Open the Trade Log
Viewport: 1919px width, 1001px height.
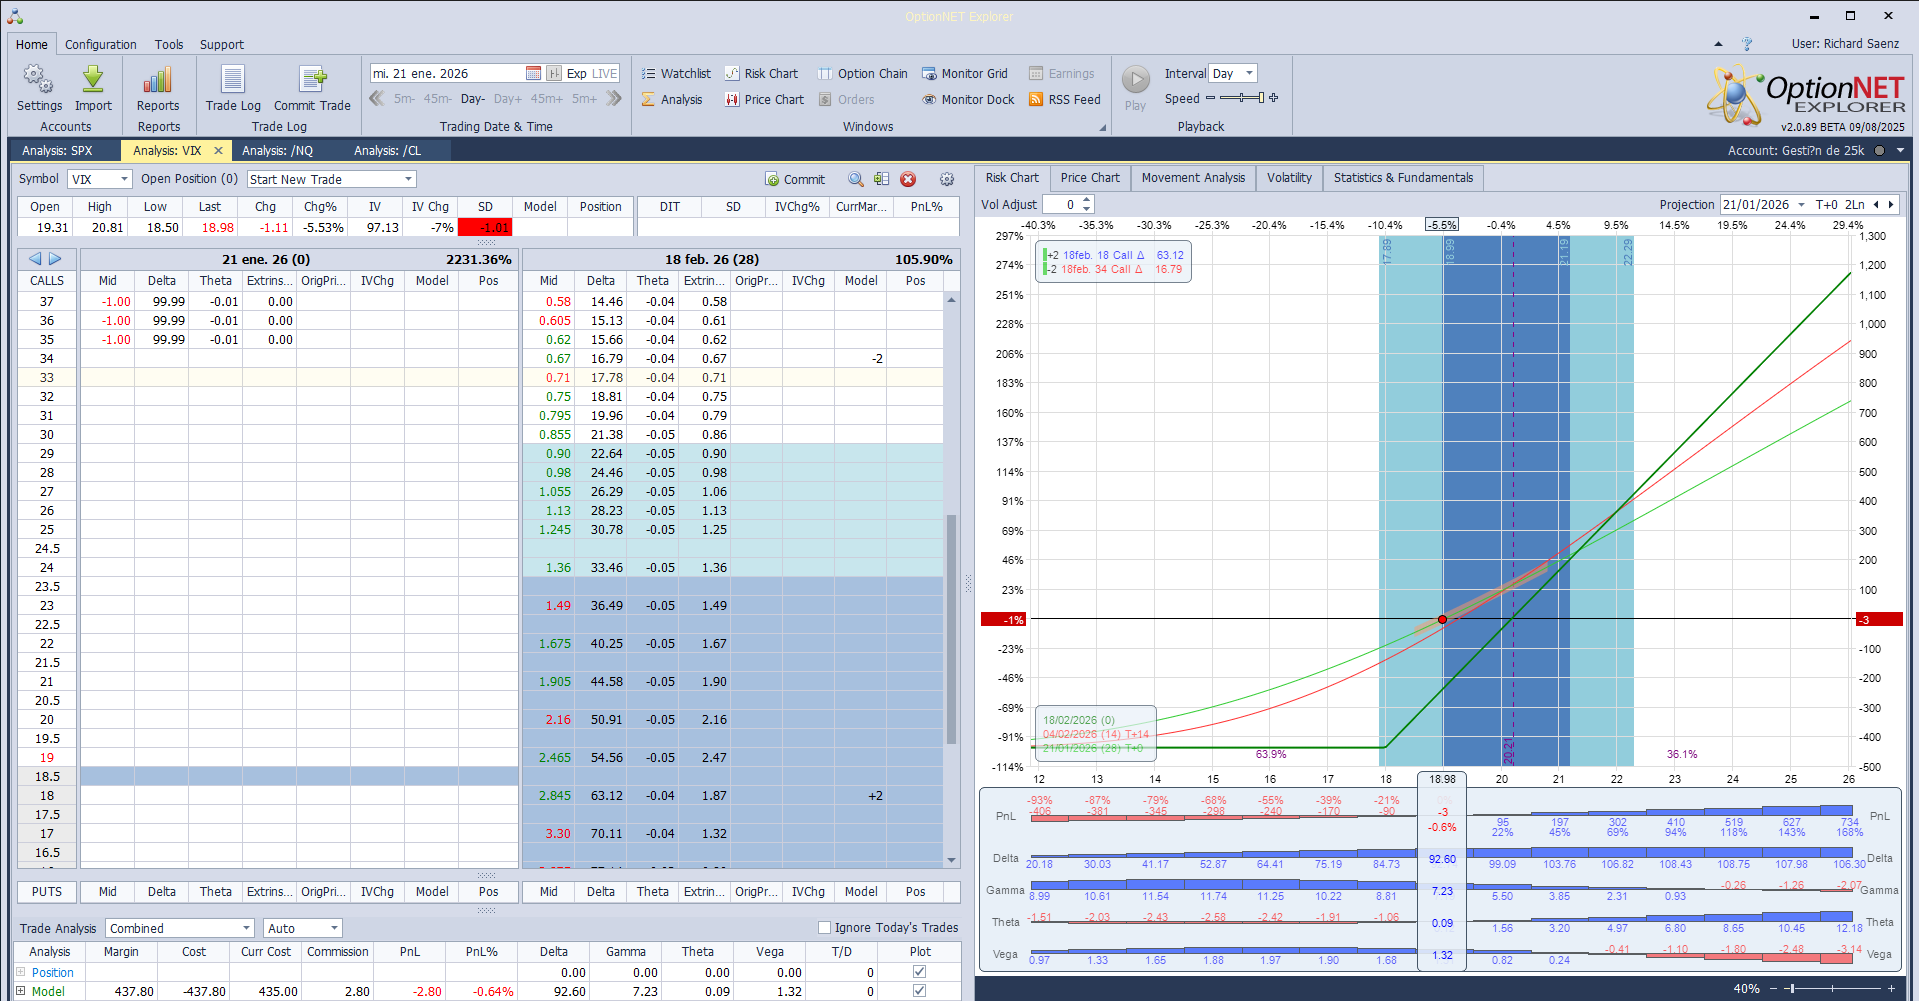pyautogui.click(x=233, y=88)
